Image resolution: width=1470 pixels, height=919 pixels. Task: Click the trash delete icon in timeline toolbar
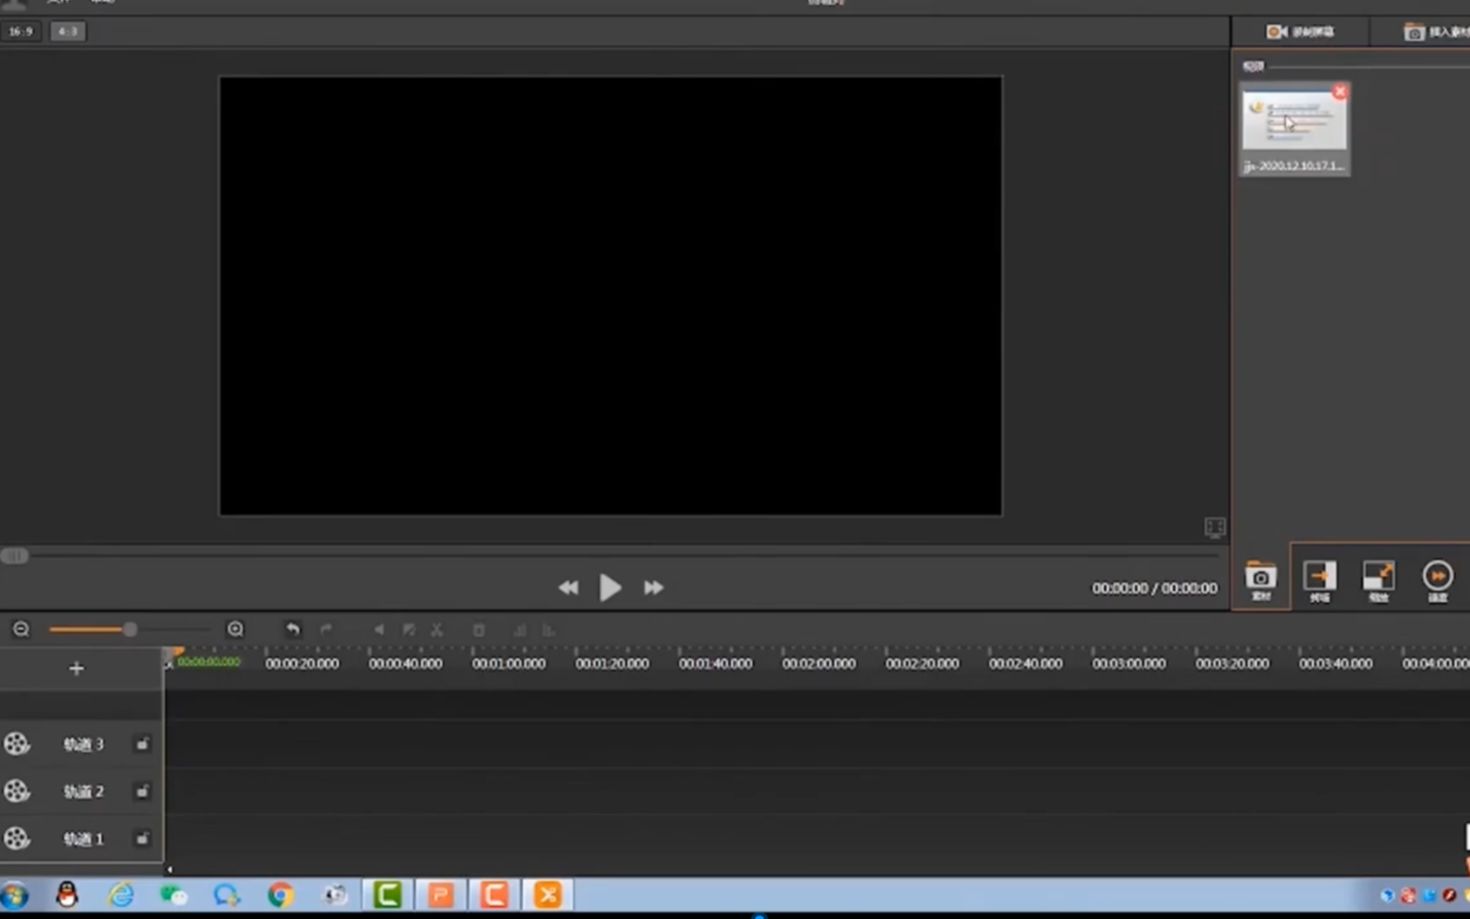click(479, 630)
